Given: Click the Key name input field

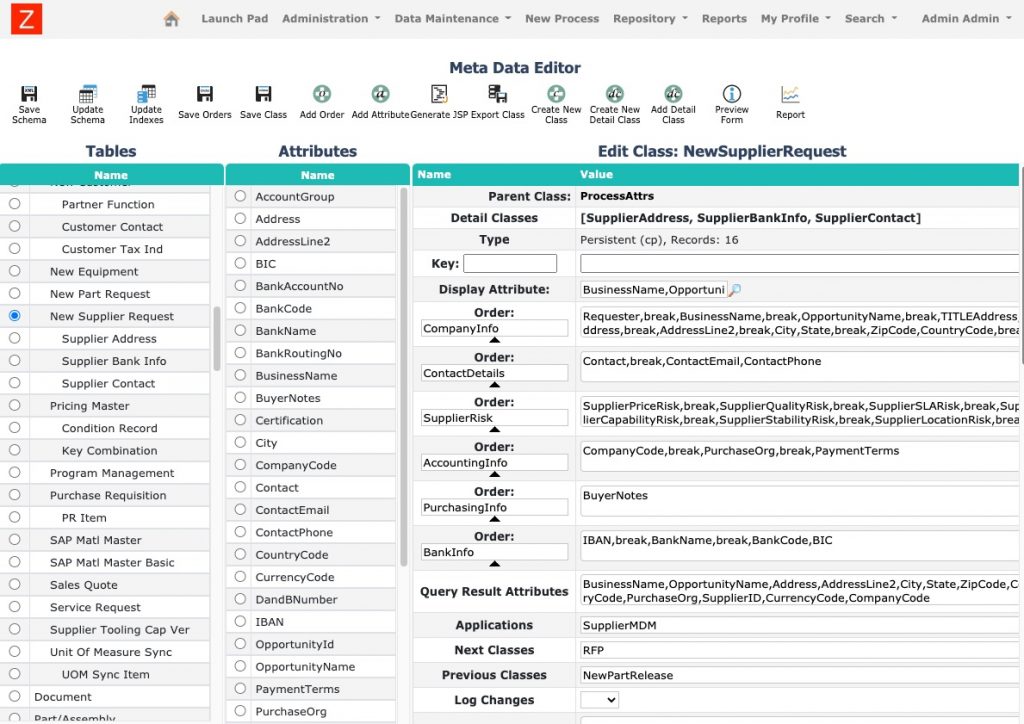Looking at the screenshot, I should 510,263.
